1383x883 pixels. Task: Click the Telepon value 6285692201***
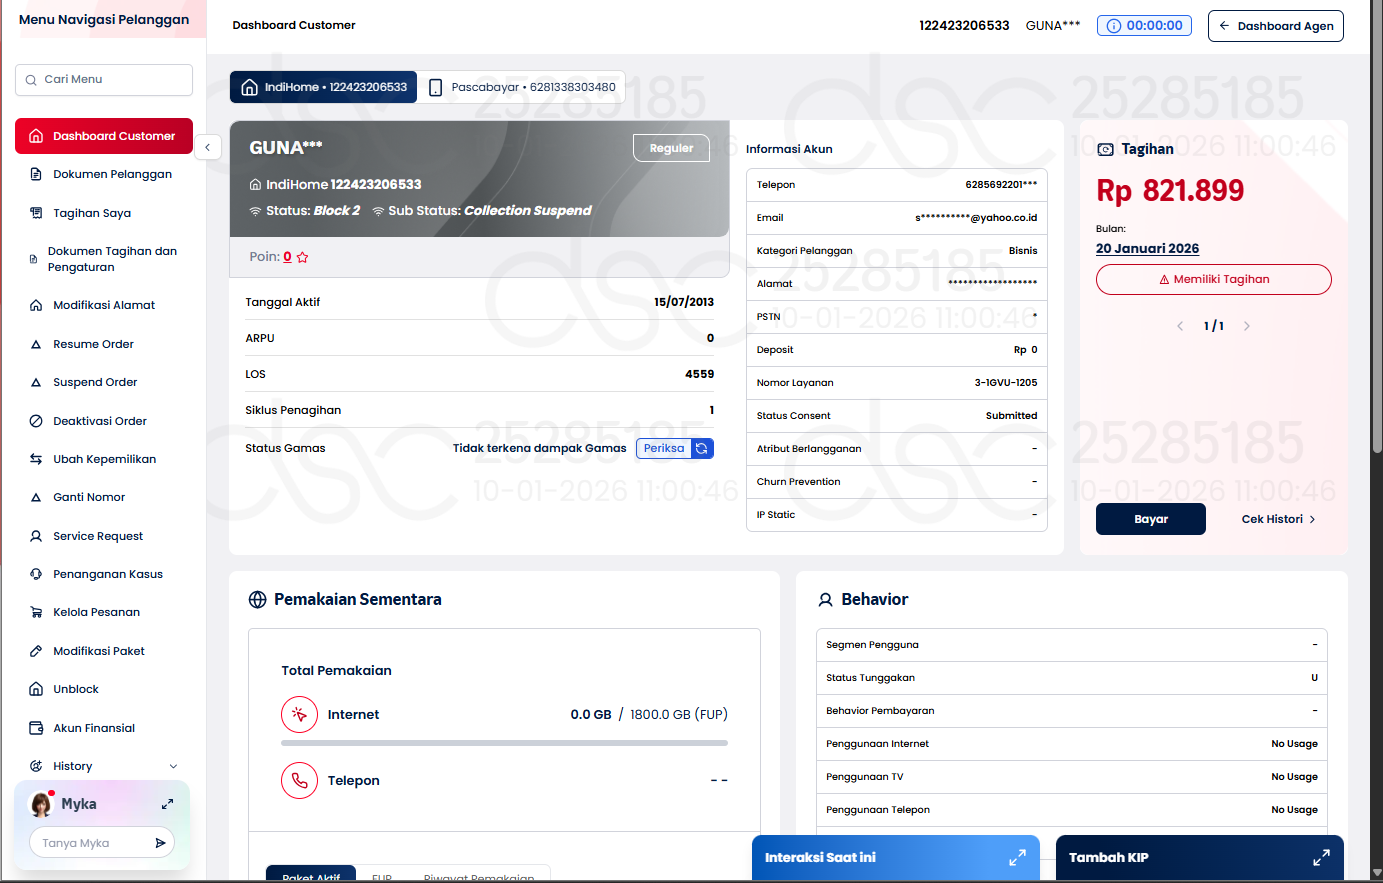[x=1001, y=185]
